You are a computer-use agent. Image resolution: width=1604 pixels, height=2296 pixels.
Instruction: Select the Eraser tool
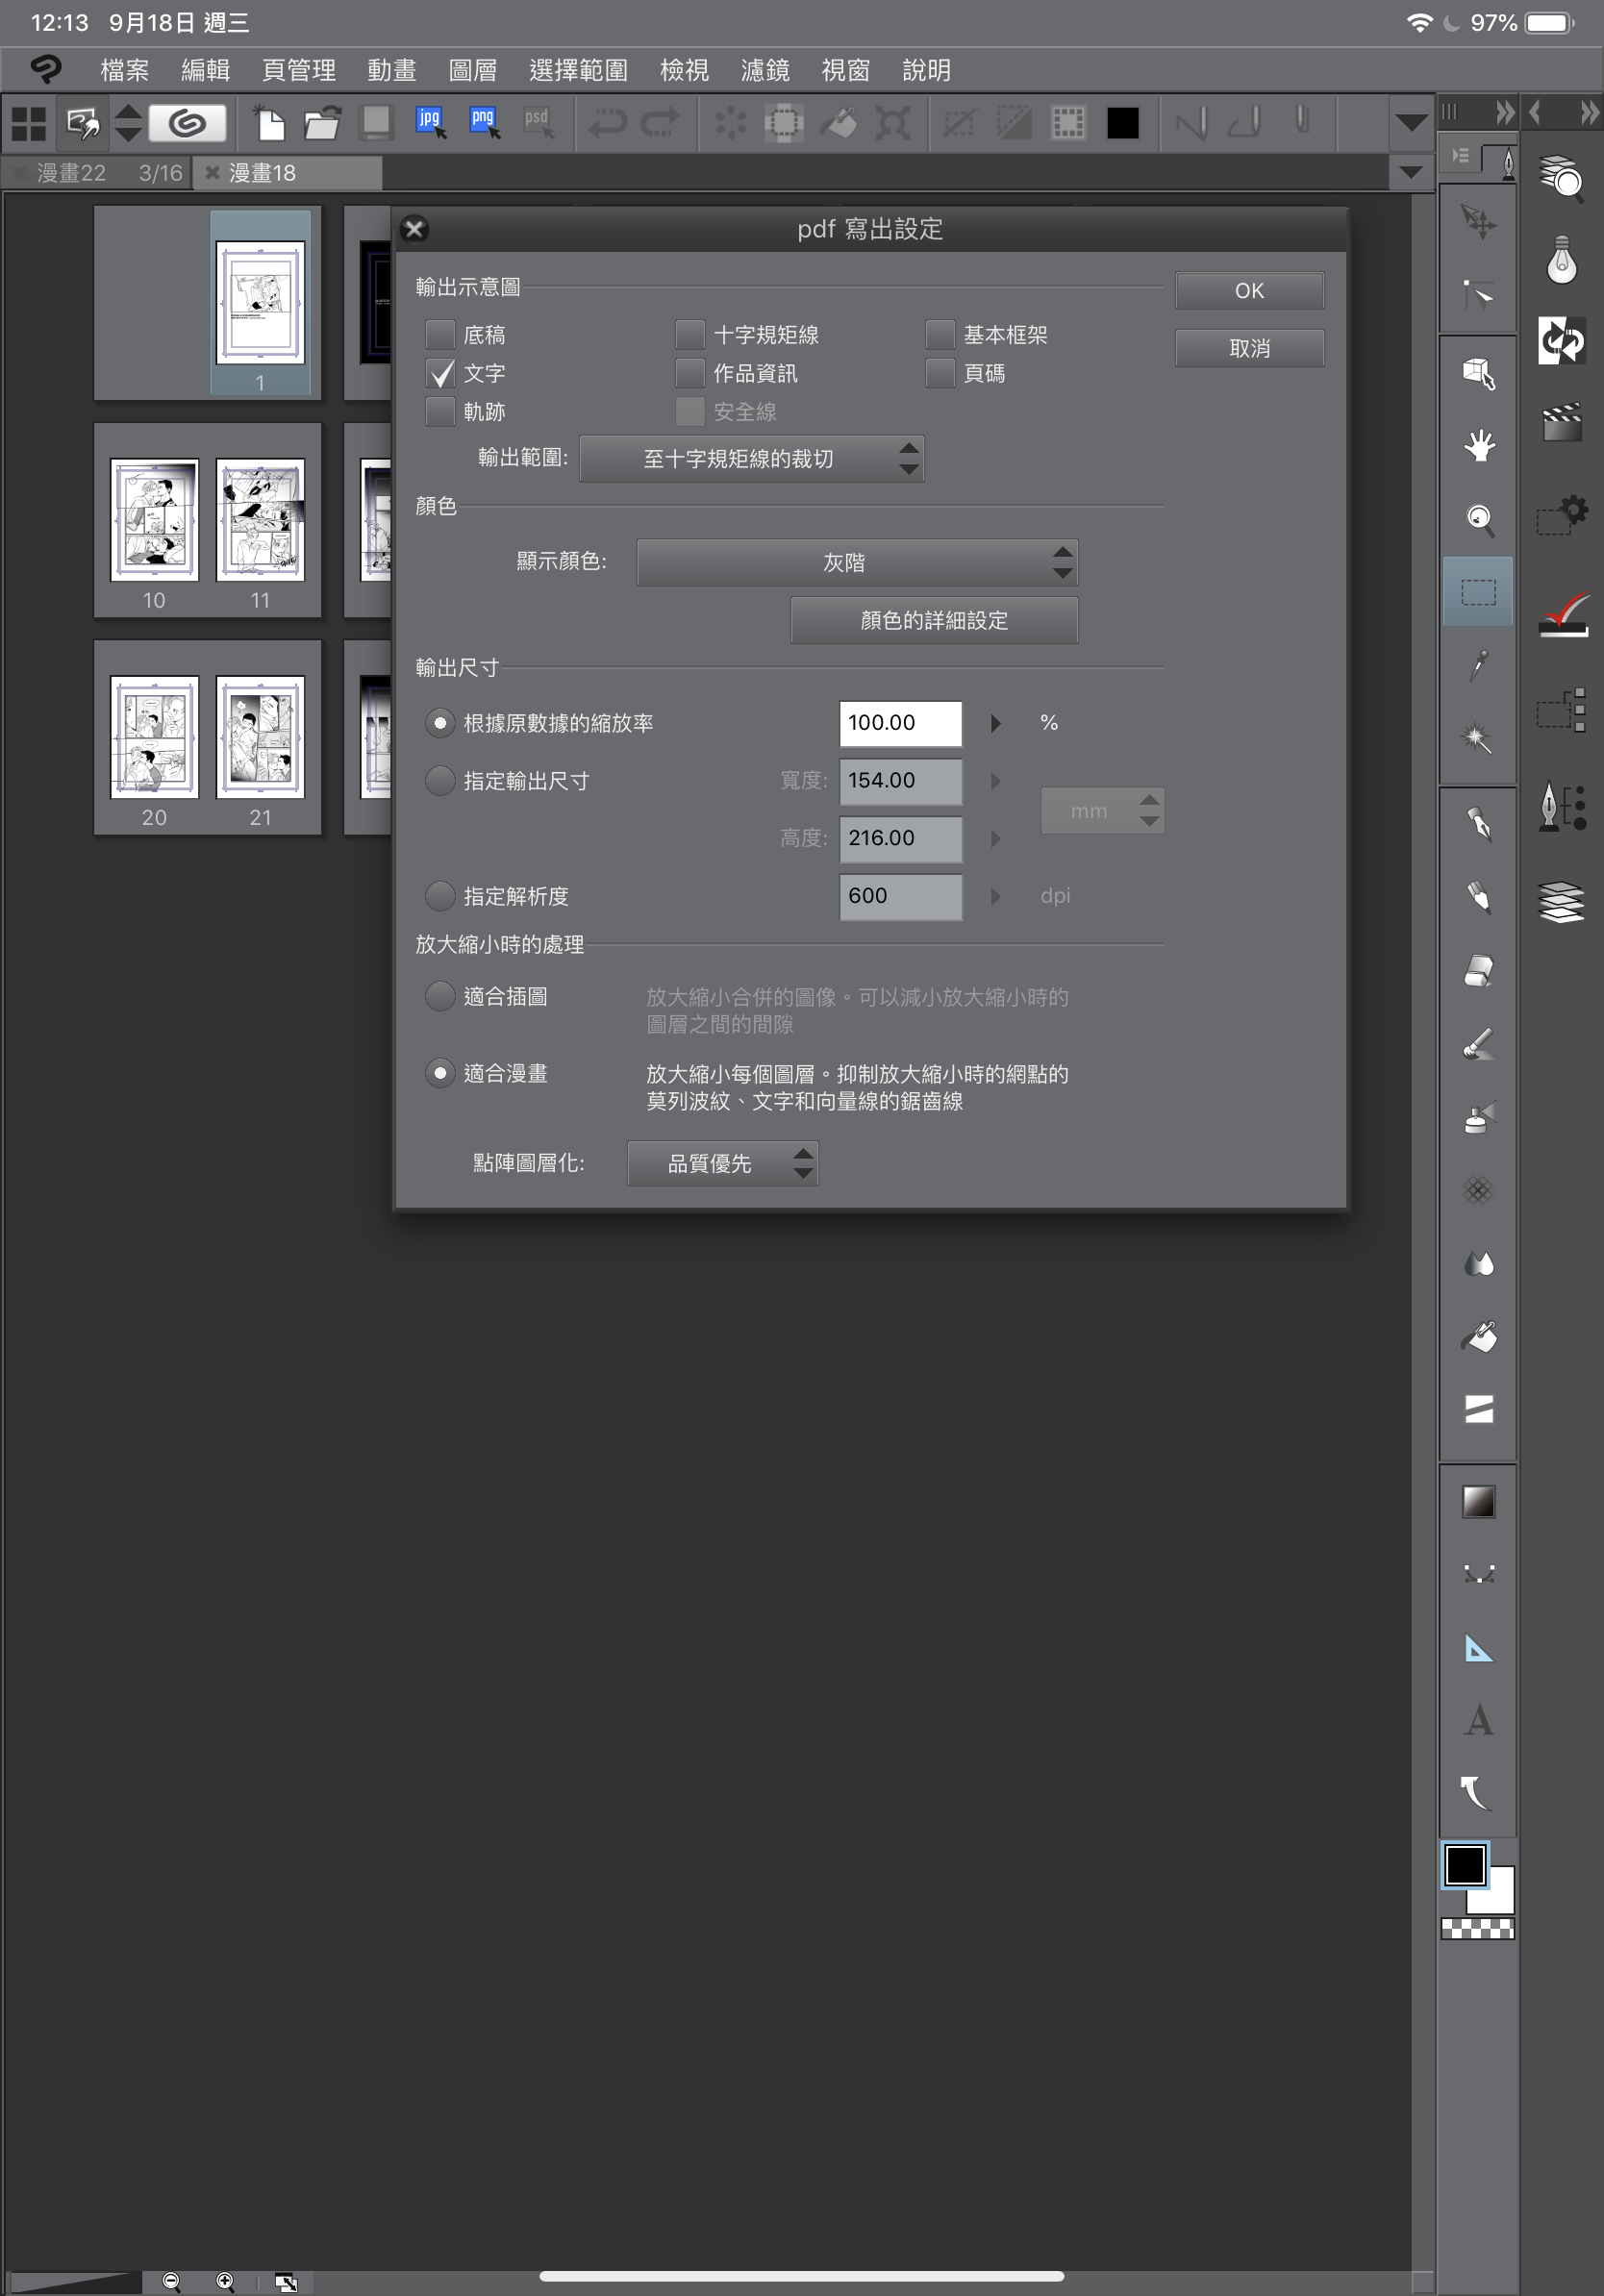click(x=1478, y=970)
